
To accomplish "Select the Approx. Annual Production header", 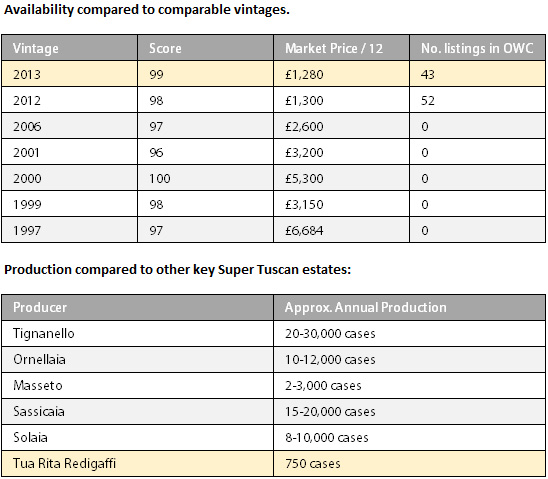I will pyautogui.click(x=410, y=307).
